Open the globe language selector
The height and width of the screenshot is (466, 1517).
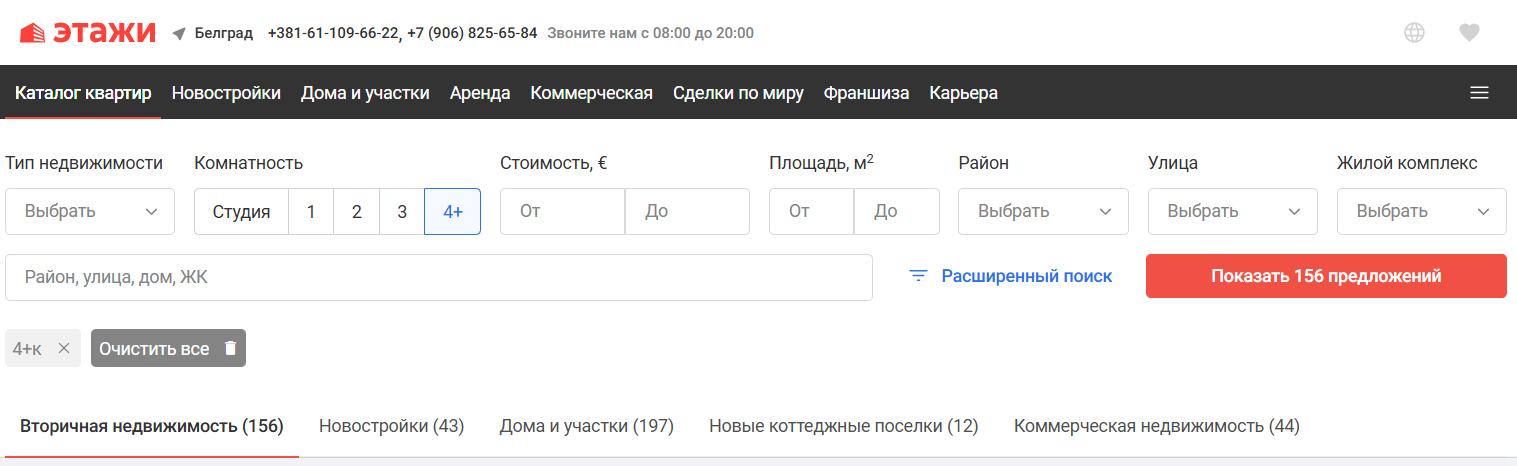[x=1414, y=33]
